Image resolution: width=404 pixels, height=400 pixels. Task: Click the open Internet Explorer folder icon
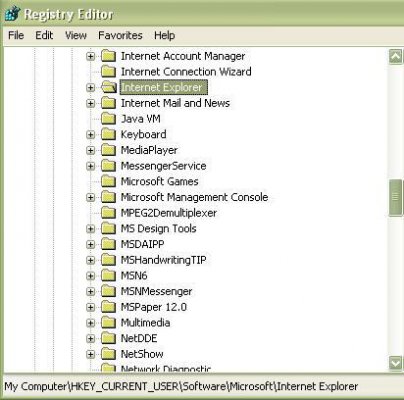109,87
